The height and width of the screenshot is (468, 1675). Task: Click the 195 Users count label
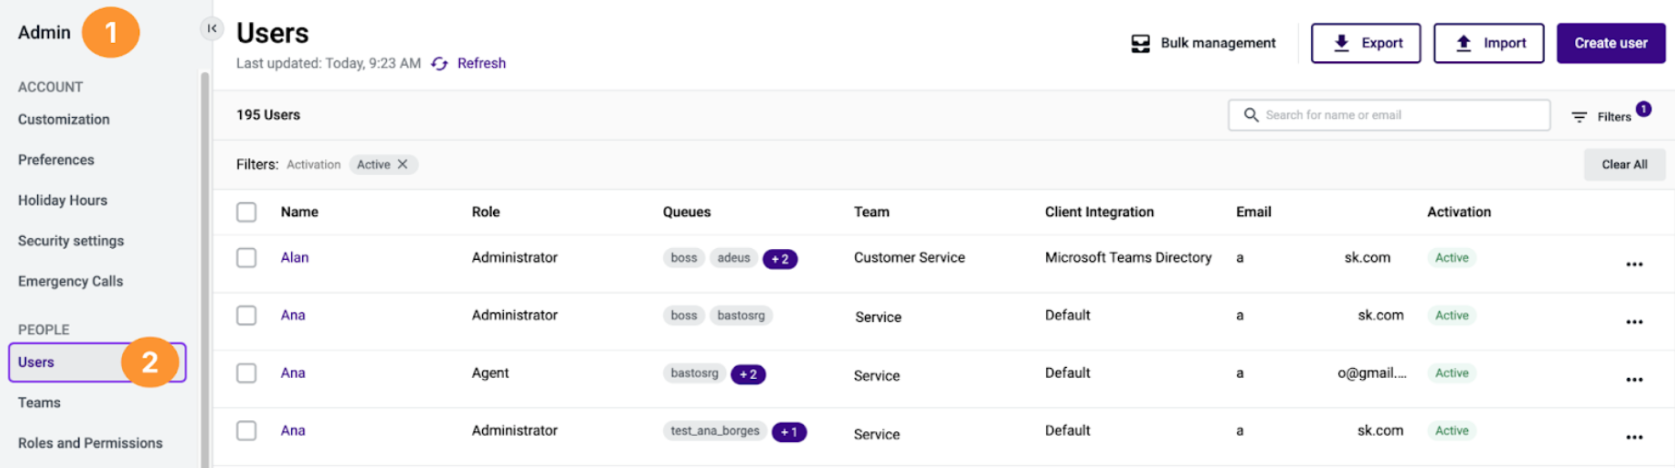(x=268, y=115)
